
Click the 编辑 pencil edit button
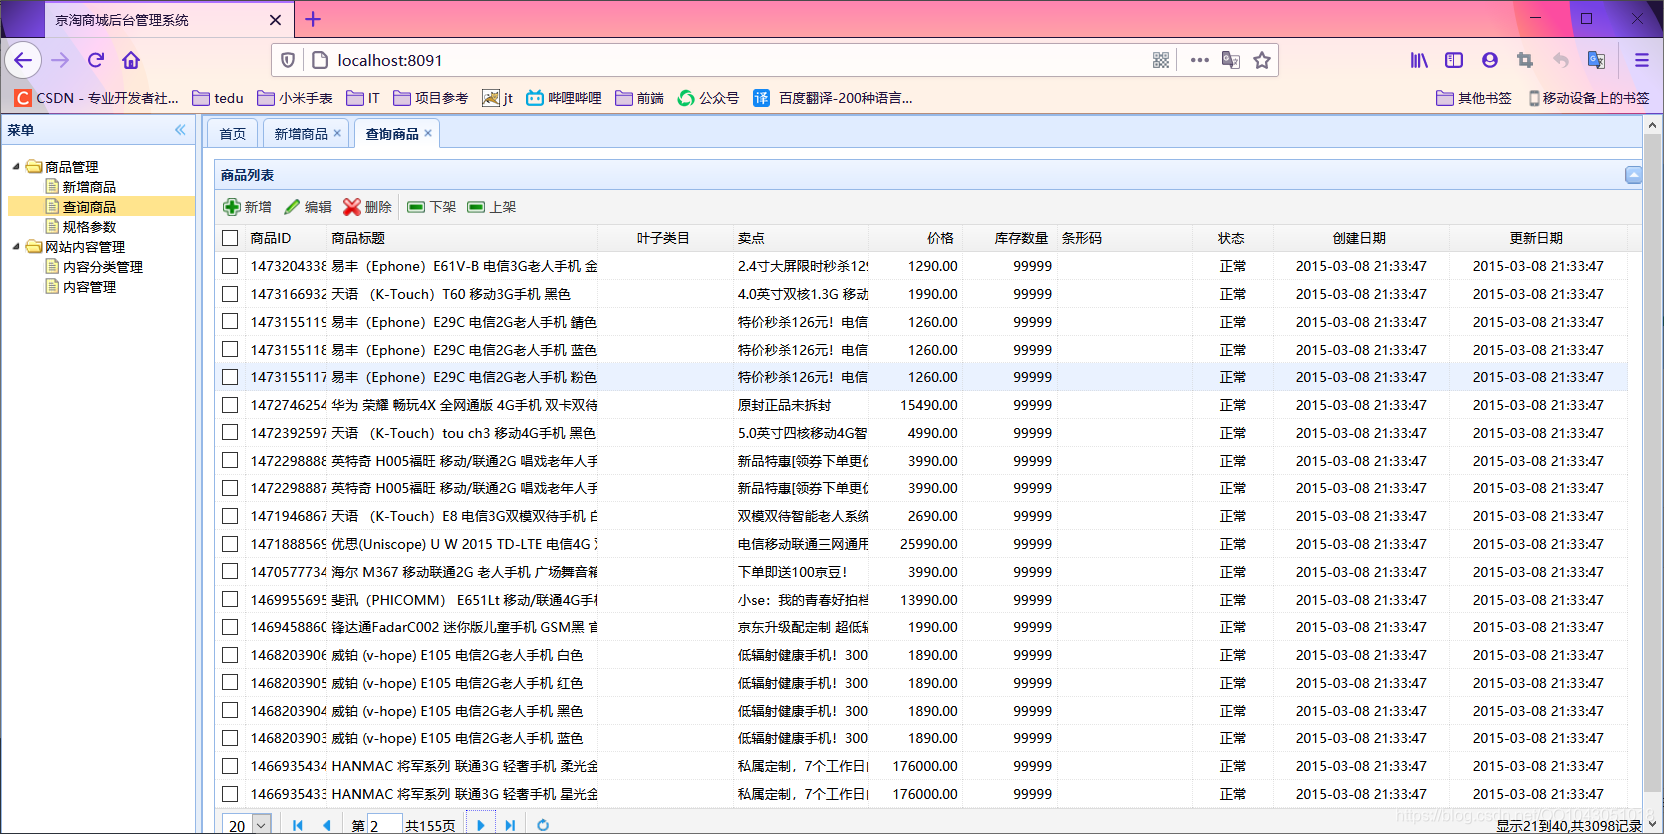tap(307, 207)
